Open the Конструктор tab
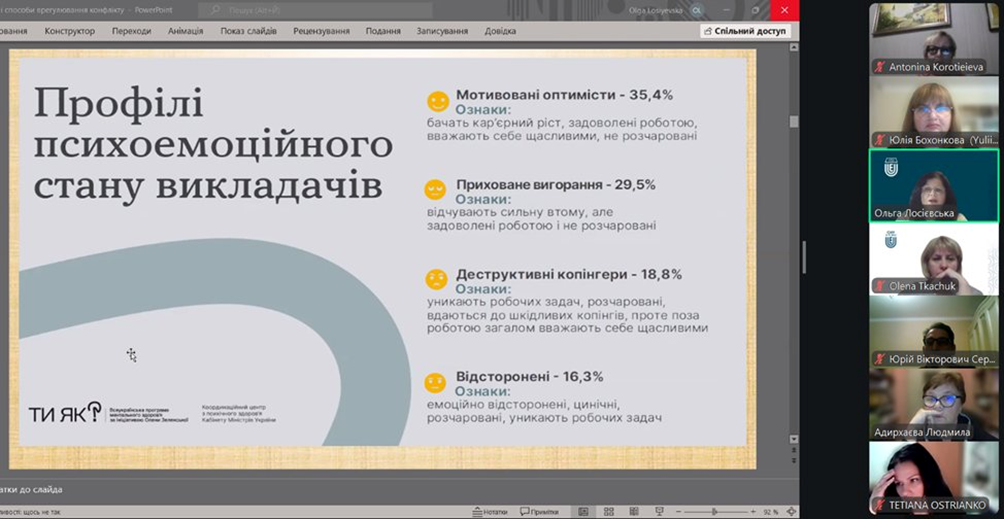The height and width of the screenshot is (519, 1004). tap(69, 31)
